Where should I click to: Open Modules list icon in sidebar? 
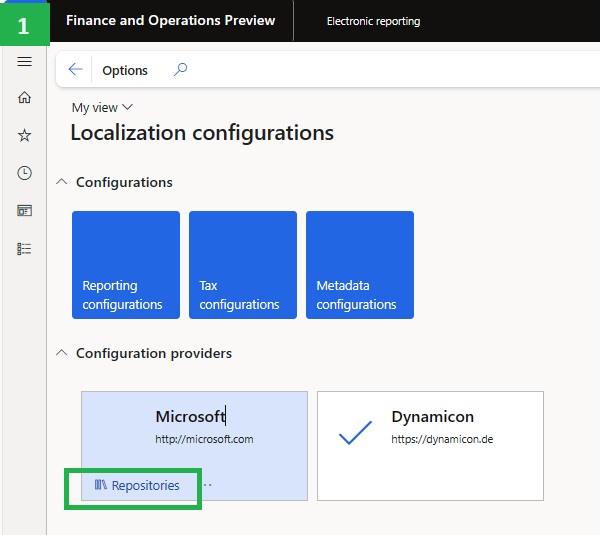[x=25, y=249]
